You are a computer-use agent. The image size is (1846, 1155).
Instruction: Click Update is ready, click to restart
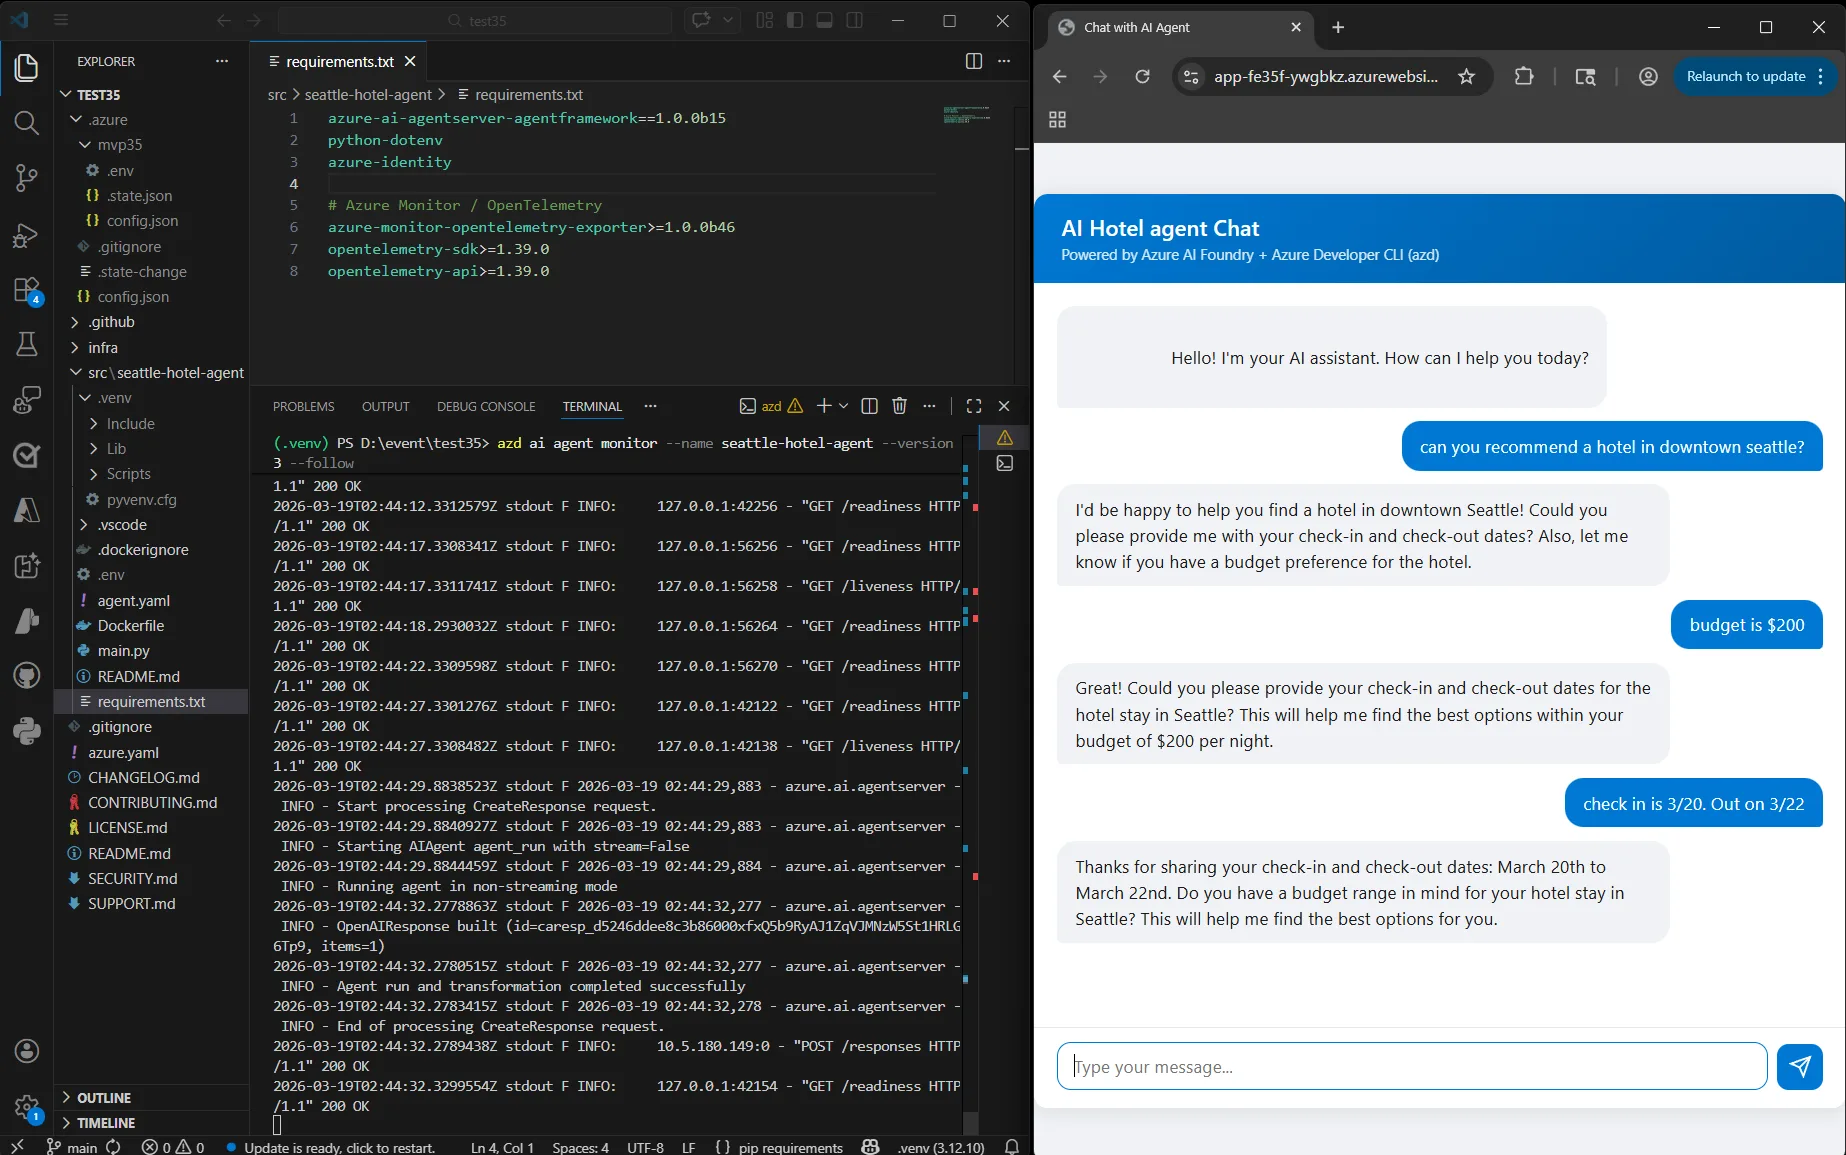335,1147
